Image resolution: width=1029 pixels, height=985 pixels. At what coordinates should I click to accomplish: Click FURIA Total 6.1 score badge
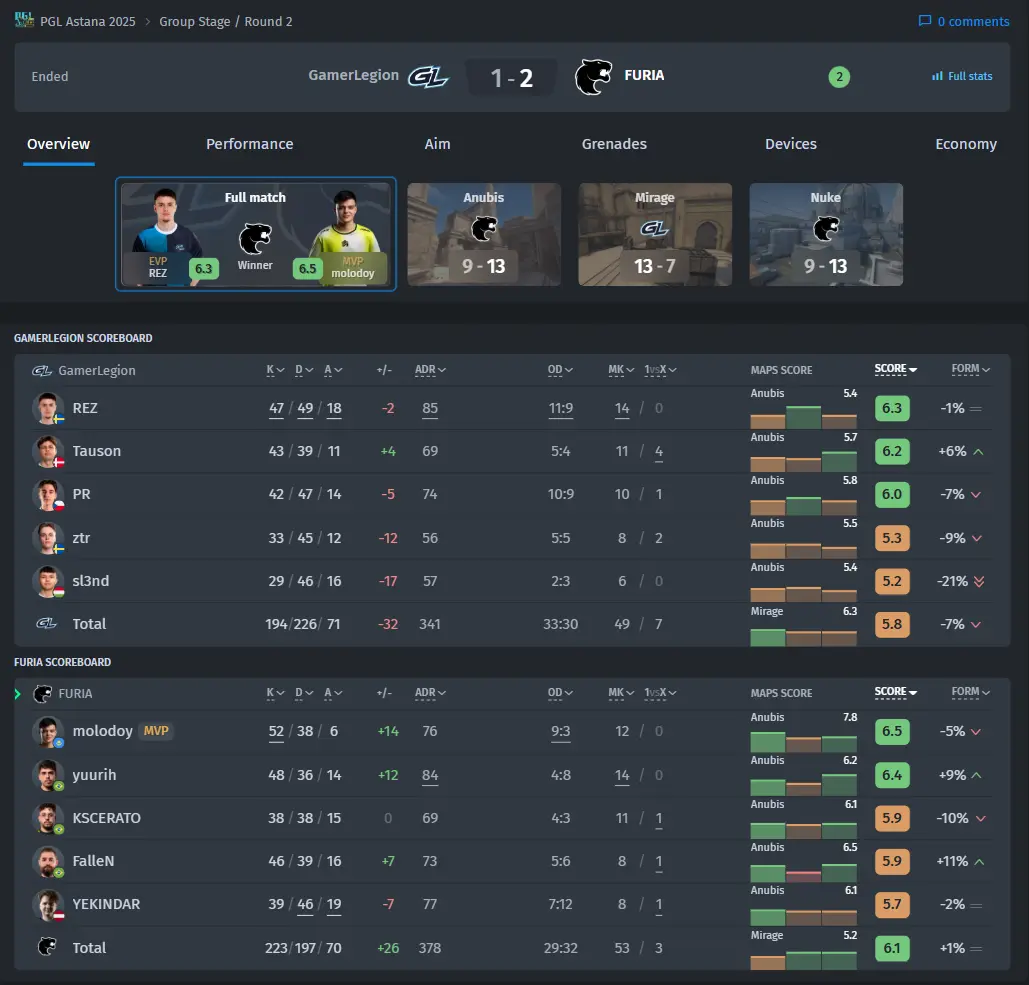(x=892, y=948)
